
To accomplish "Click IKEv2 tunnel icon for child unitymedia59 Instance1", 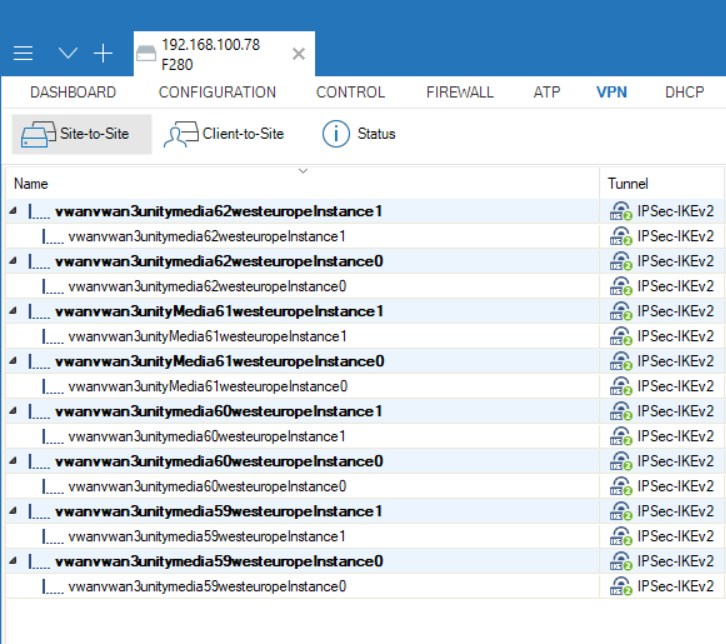I will pyautogui.click(x=620, y=536).
